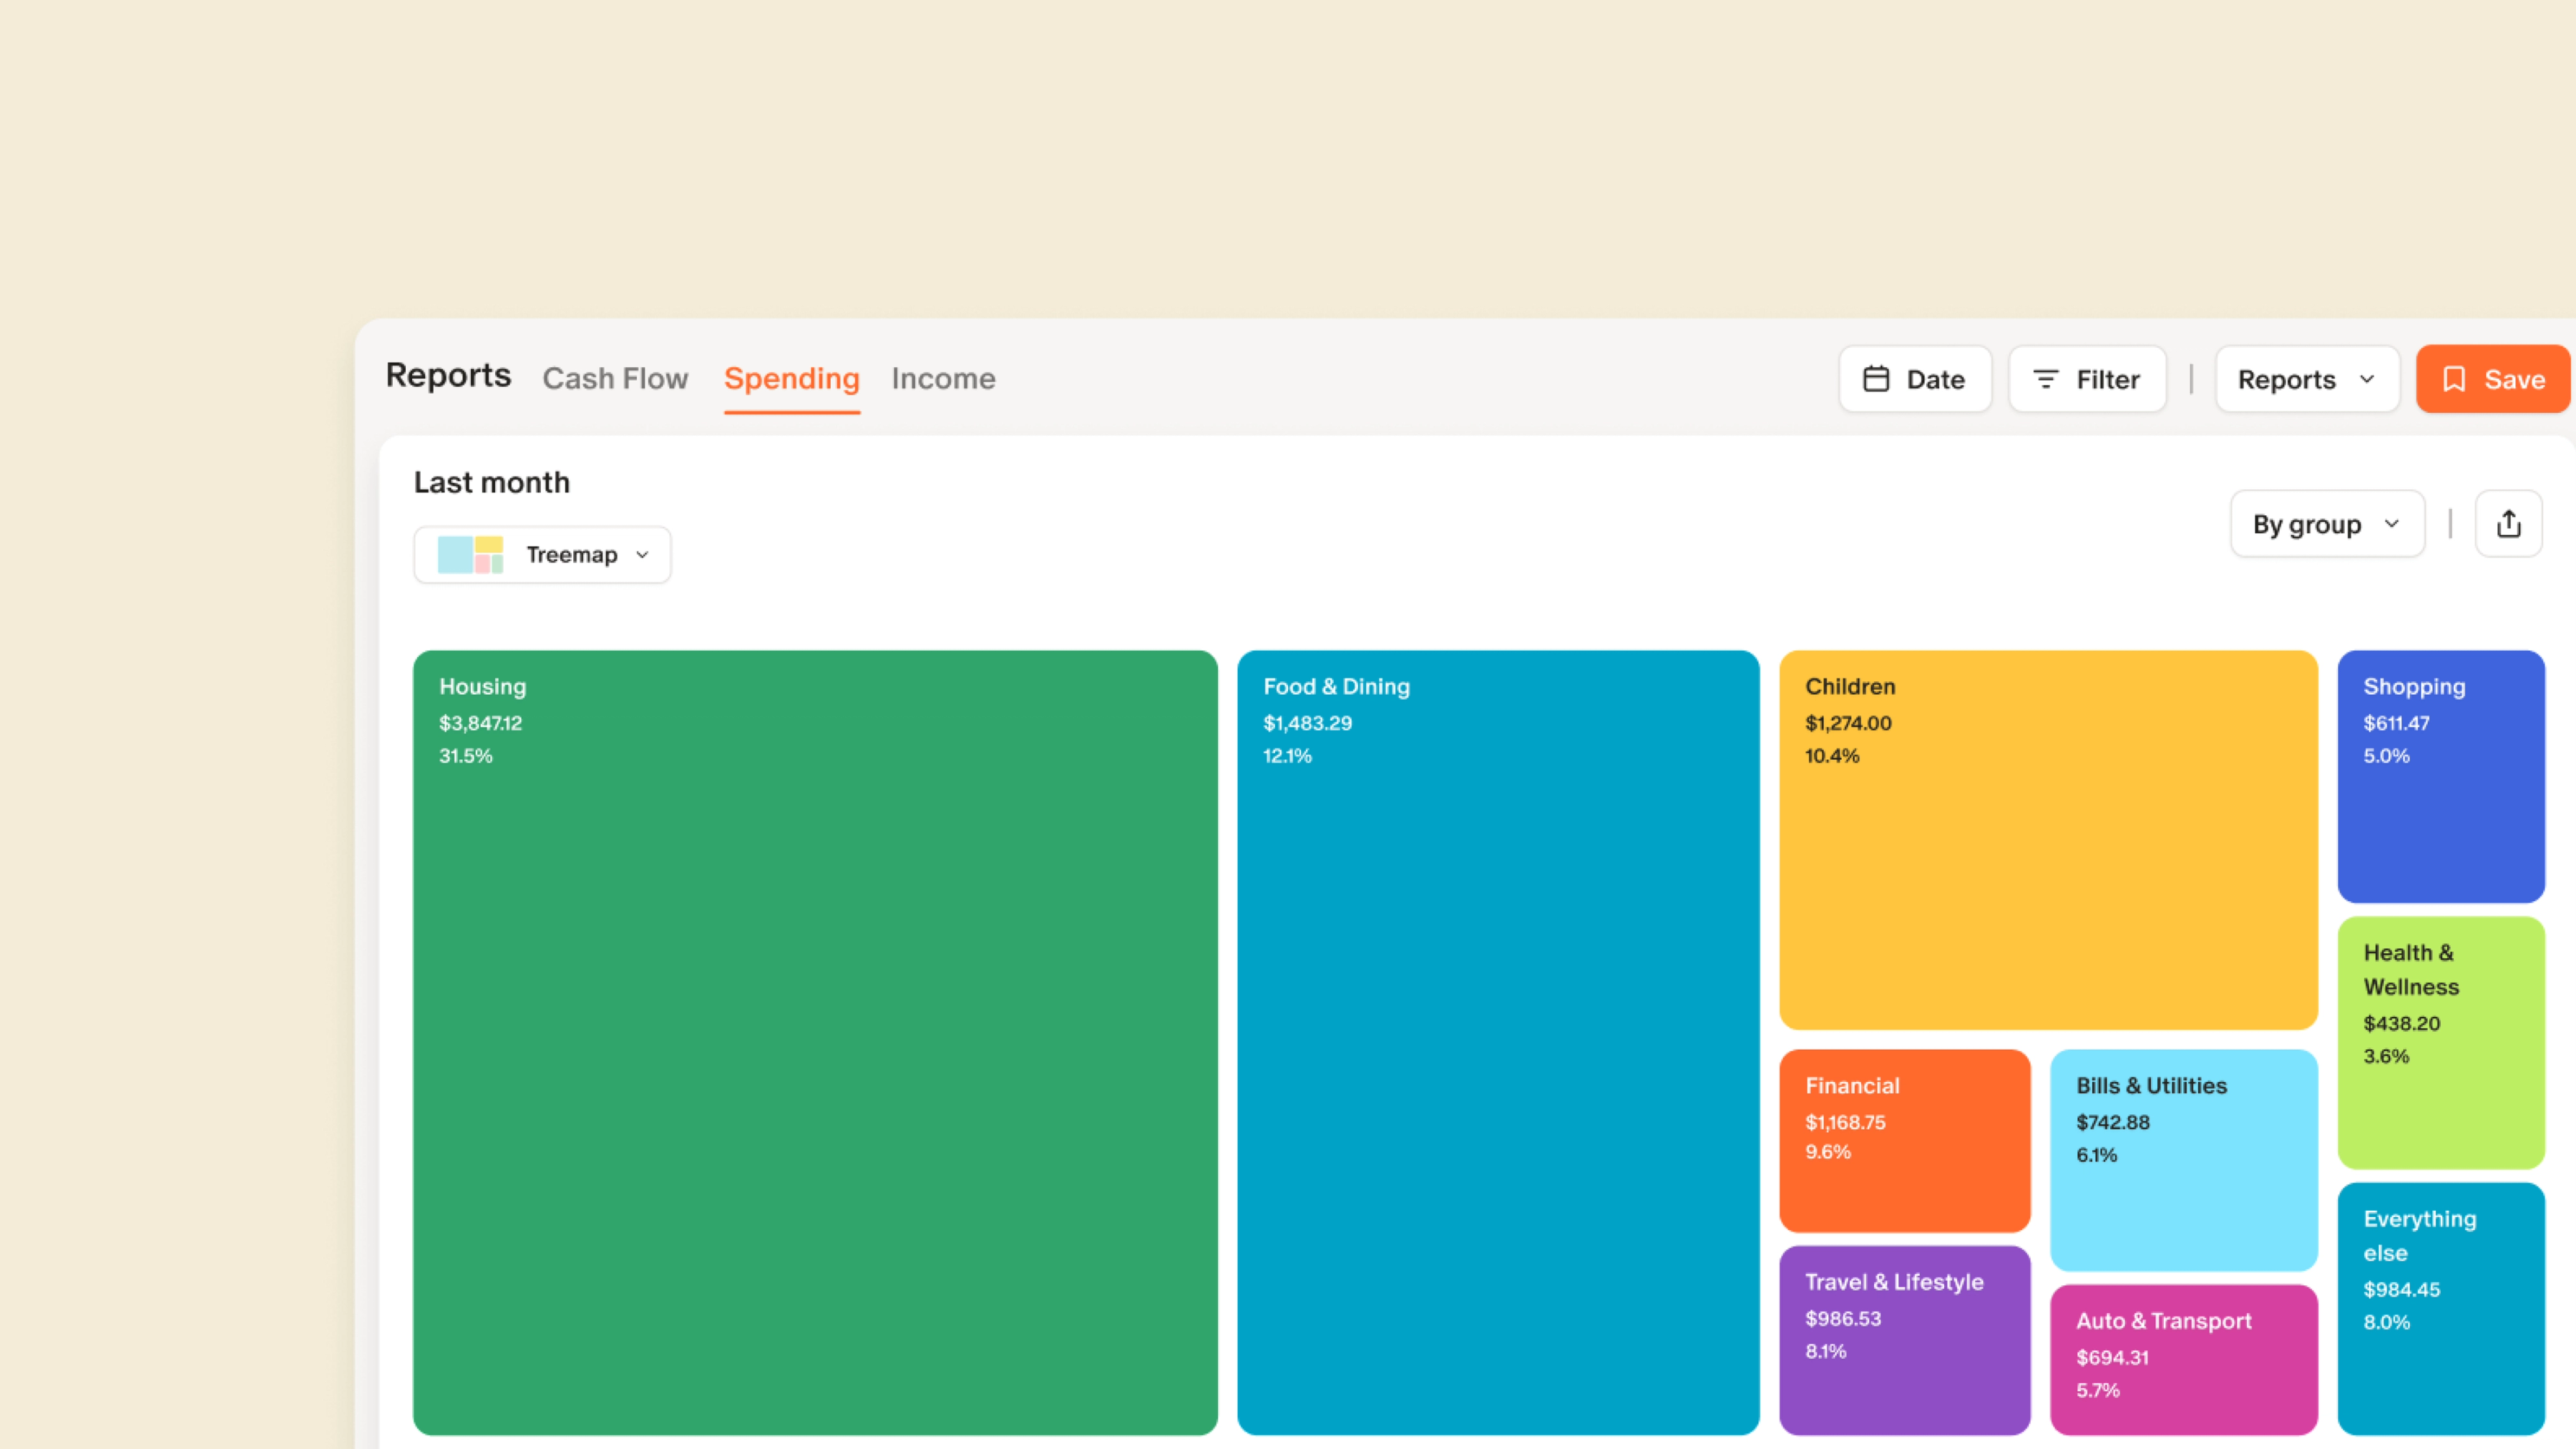This screenshot has height=1449, width=2576.
Task: Click the export share icon button
Action: click(2508, 523)
